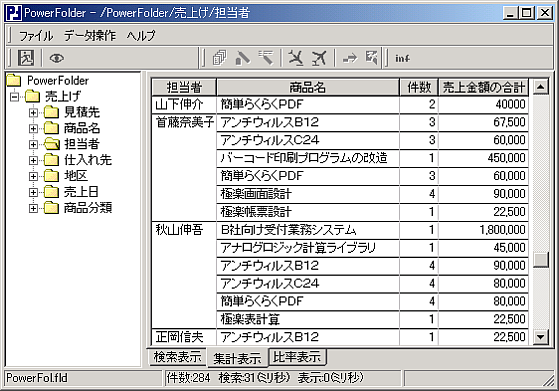Switch to the 集計表示 tab

click(237, 358)
